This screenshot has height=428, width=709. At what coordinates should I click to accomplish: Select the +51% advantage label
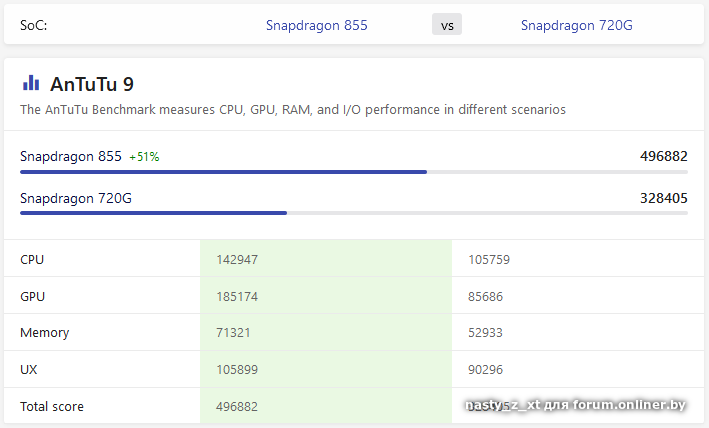144,157
